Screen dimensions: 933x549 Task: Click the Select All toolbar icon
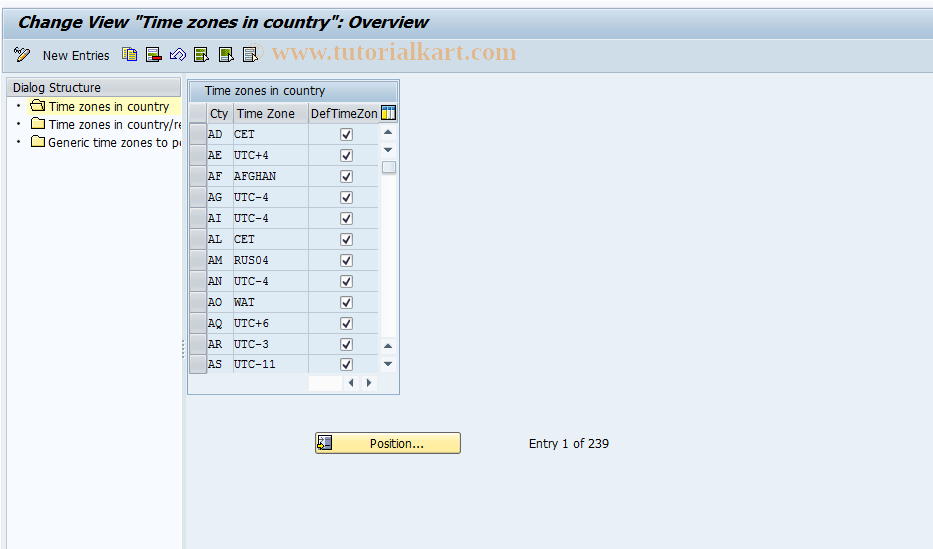pos(202,55)
